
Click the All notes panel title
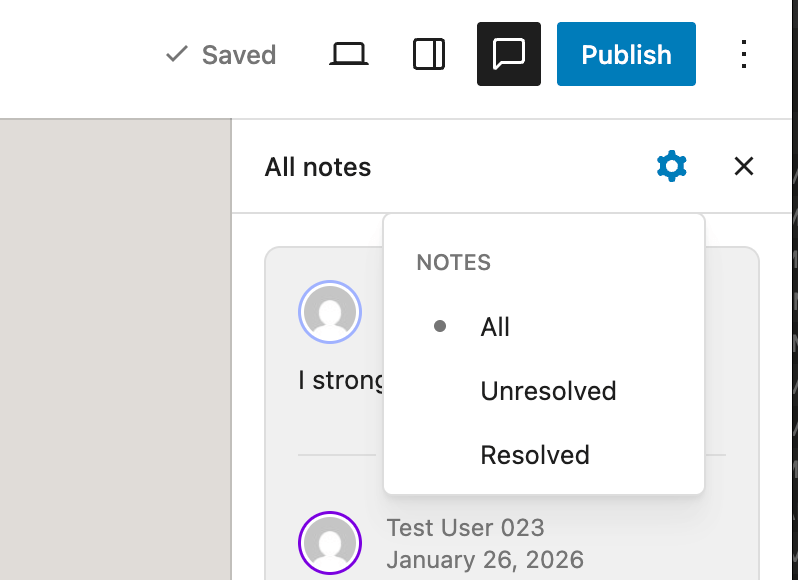pos(317,167)
